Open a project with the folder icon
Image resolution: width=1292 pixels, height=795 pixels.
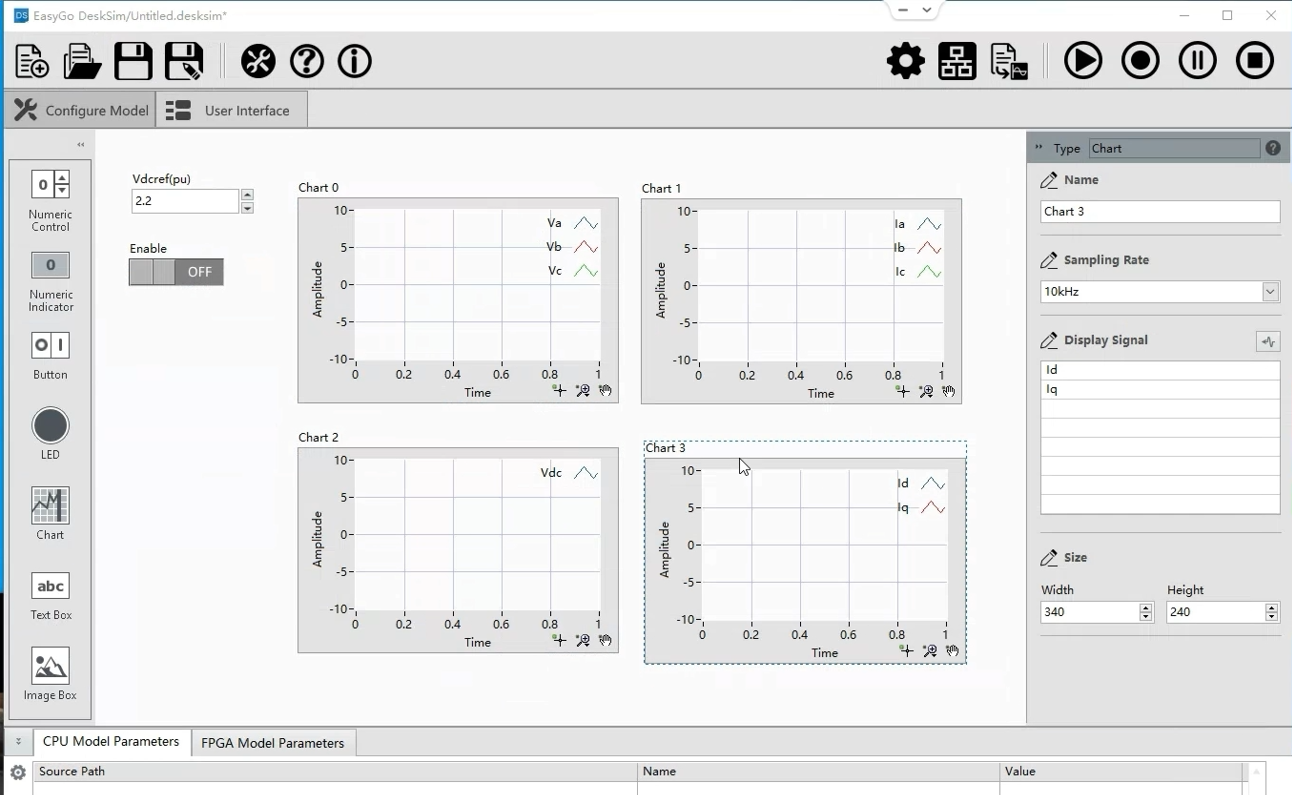click(82, 61)
